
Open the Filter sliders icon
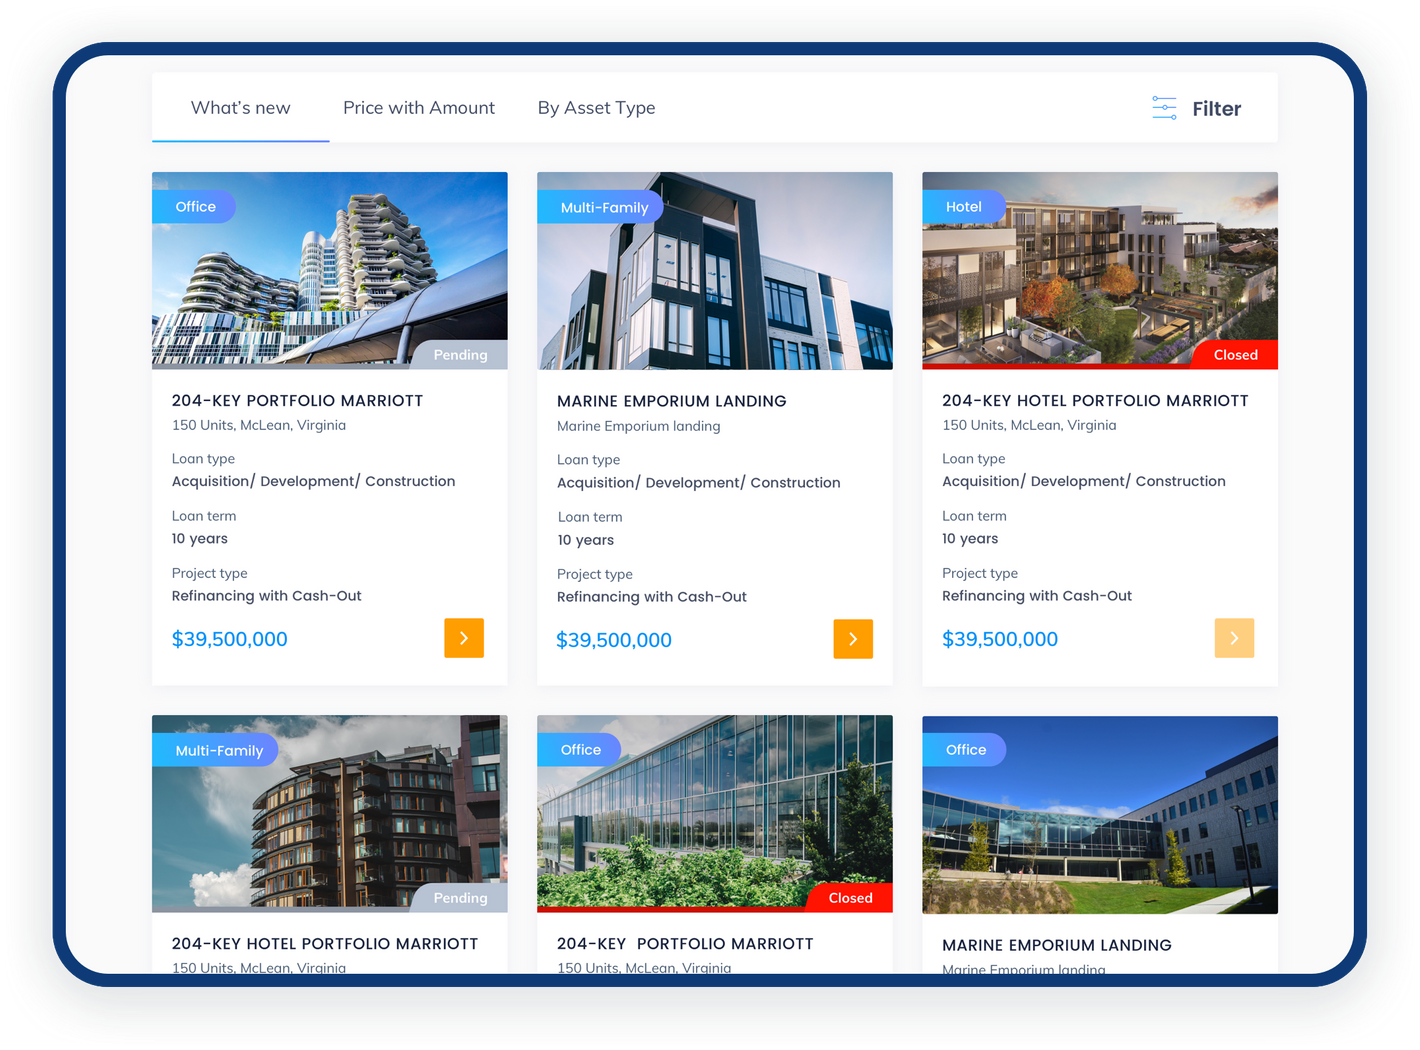pyautogui.click(x=1164, y=108)
